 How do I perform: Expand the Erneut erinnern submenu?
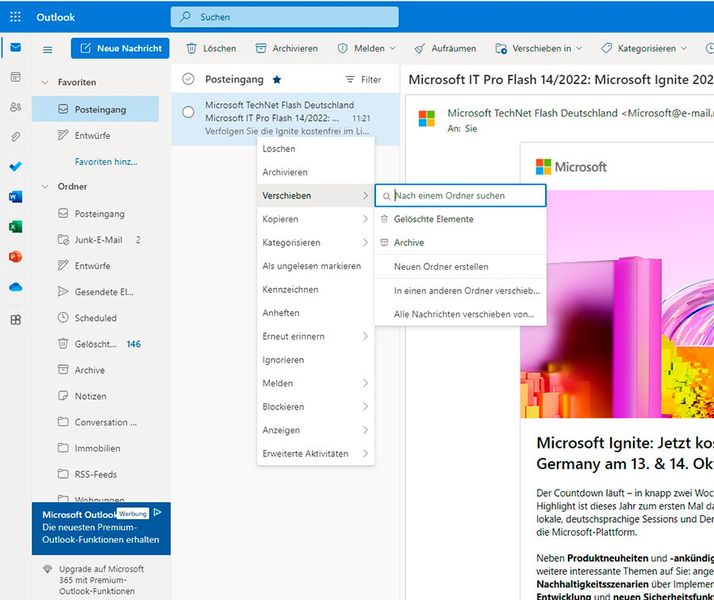click(316, 336)
